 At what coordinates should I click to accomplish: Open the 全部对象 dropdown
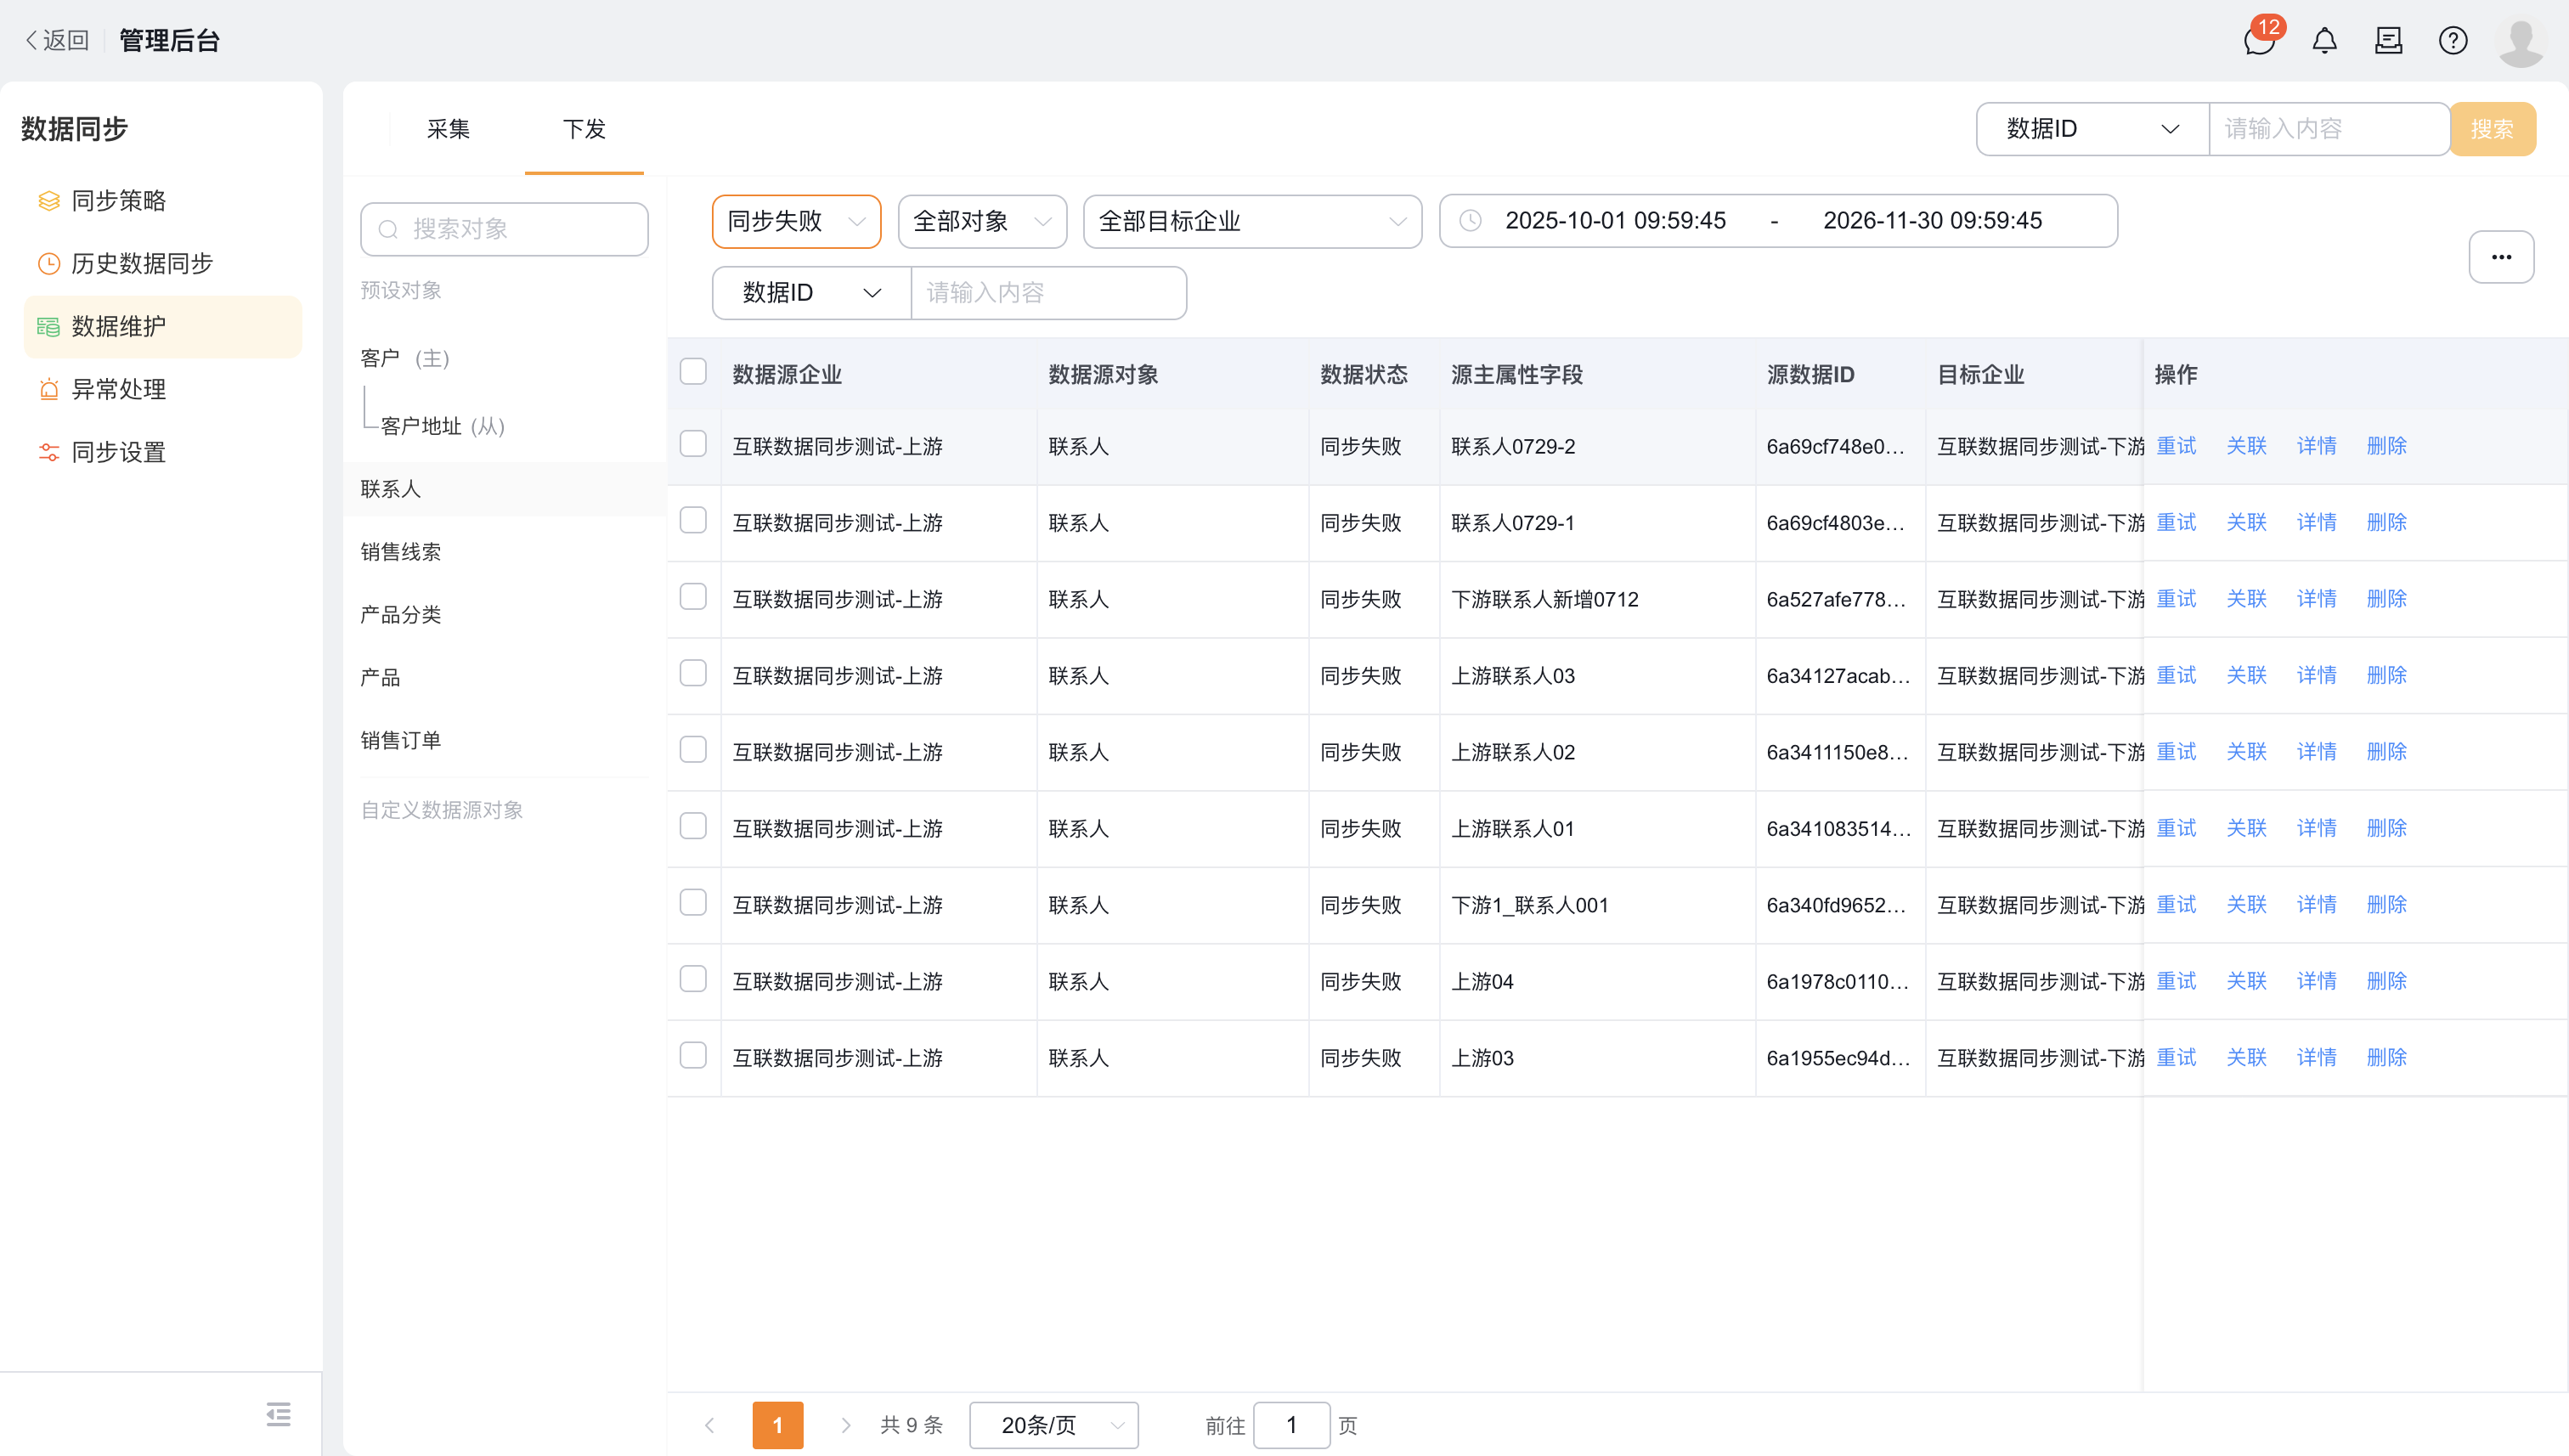tap(982, 221)
